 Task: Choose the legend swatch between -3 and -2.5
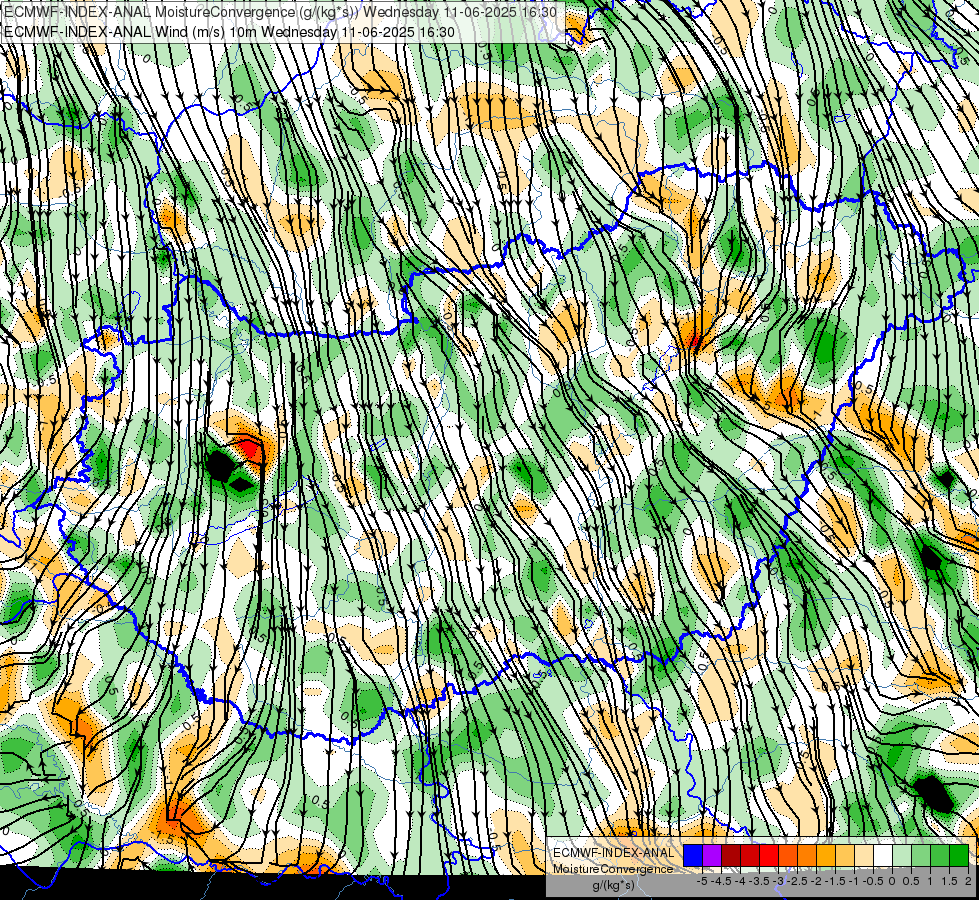[788, 855]
